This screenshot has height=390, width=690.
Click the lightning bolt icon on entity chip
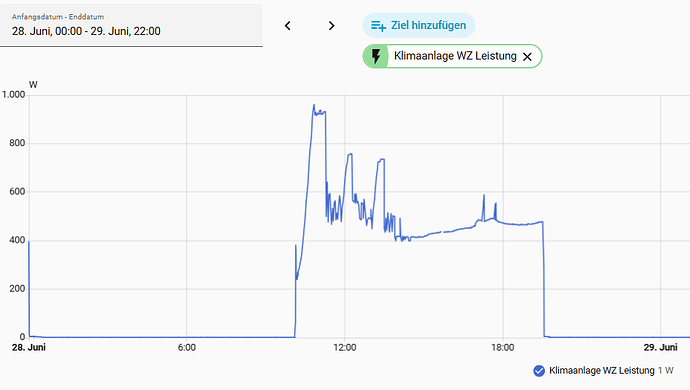point(376,56)
